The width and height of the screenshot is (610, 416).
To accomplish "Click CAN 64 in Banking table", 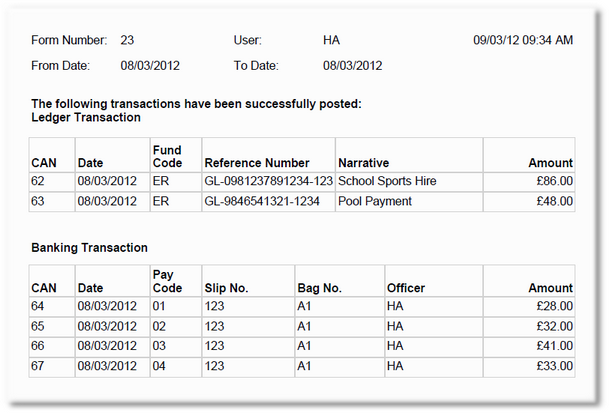I will coord(39,306).
